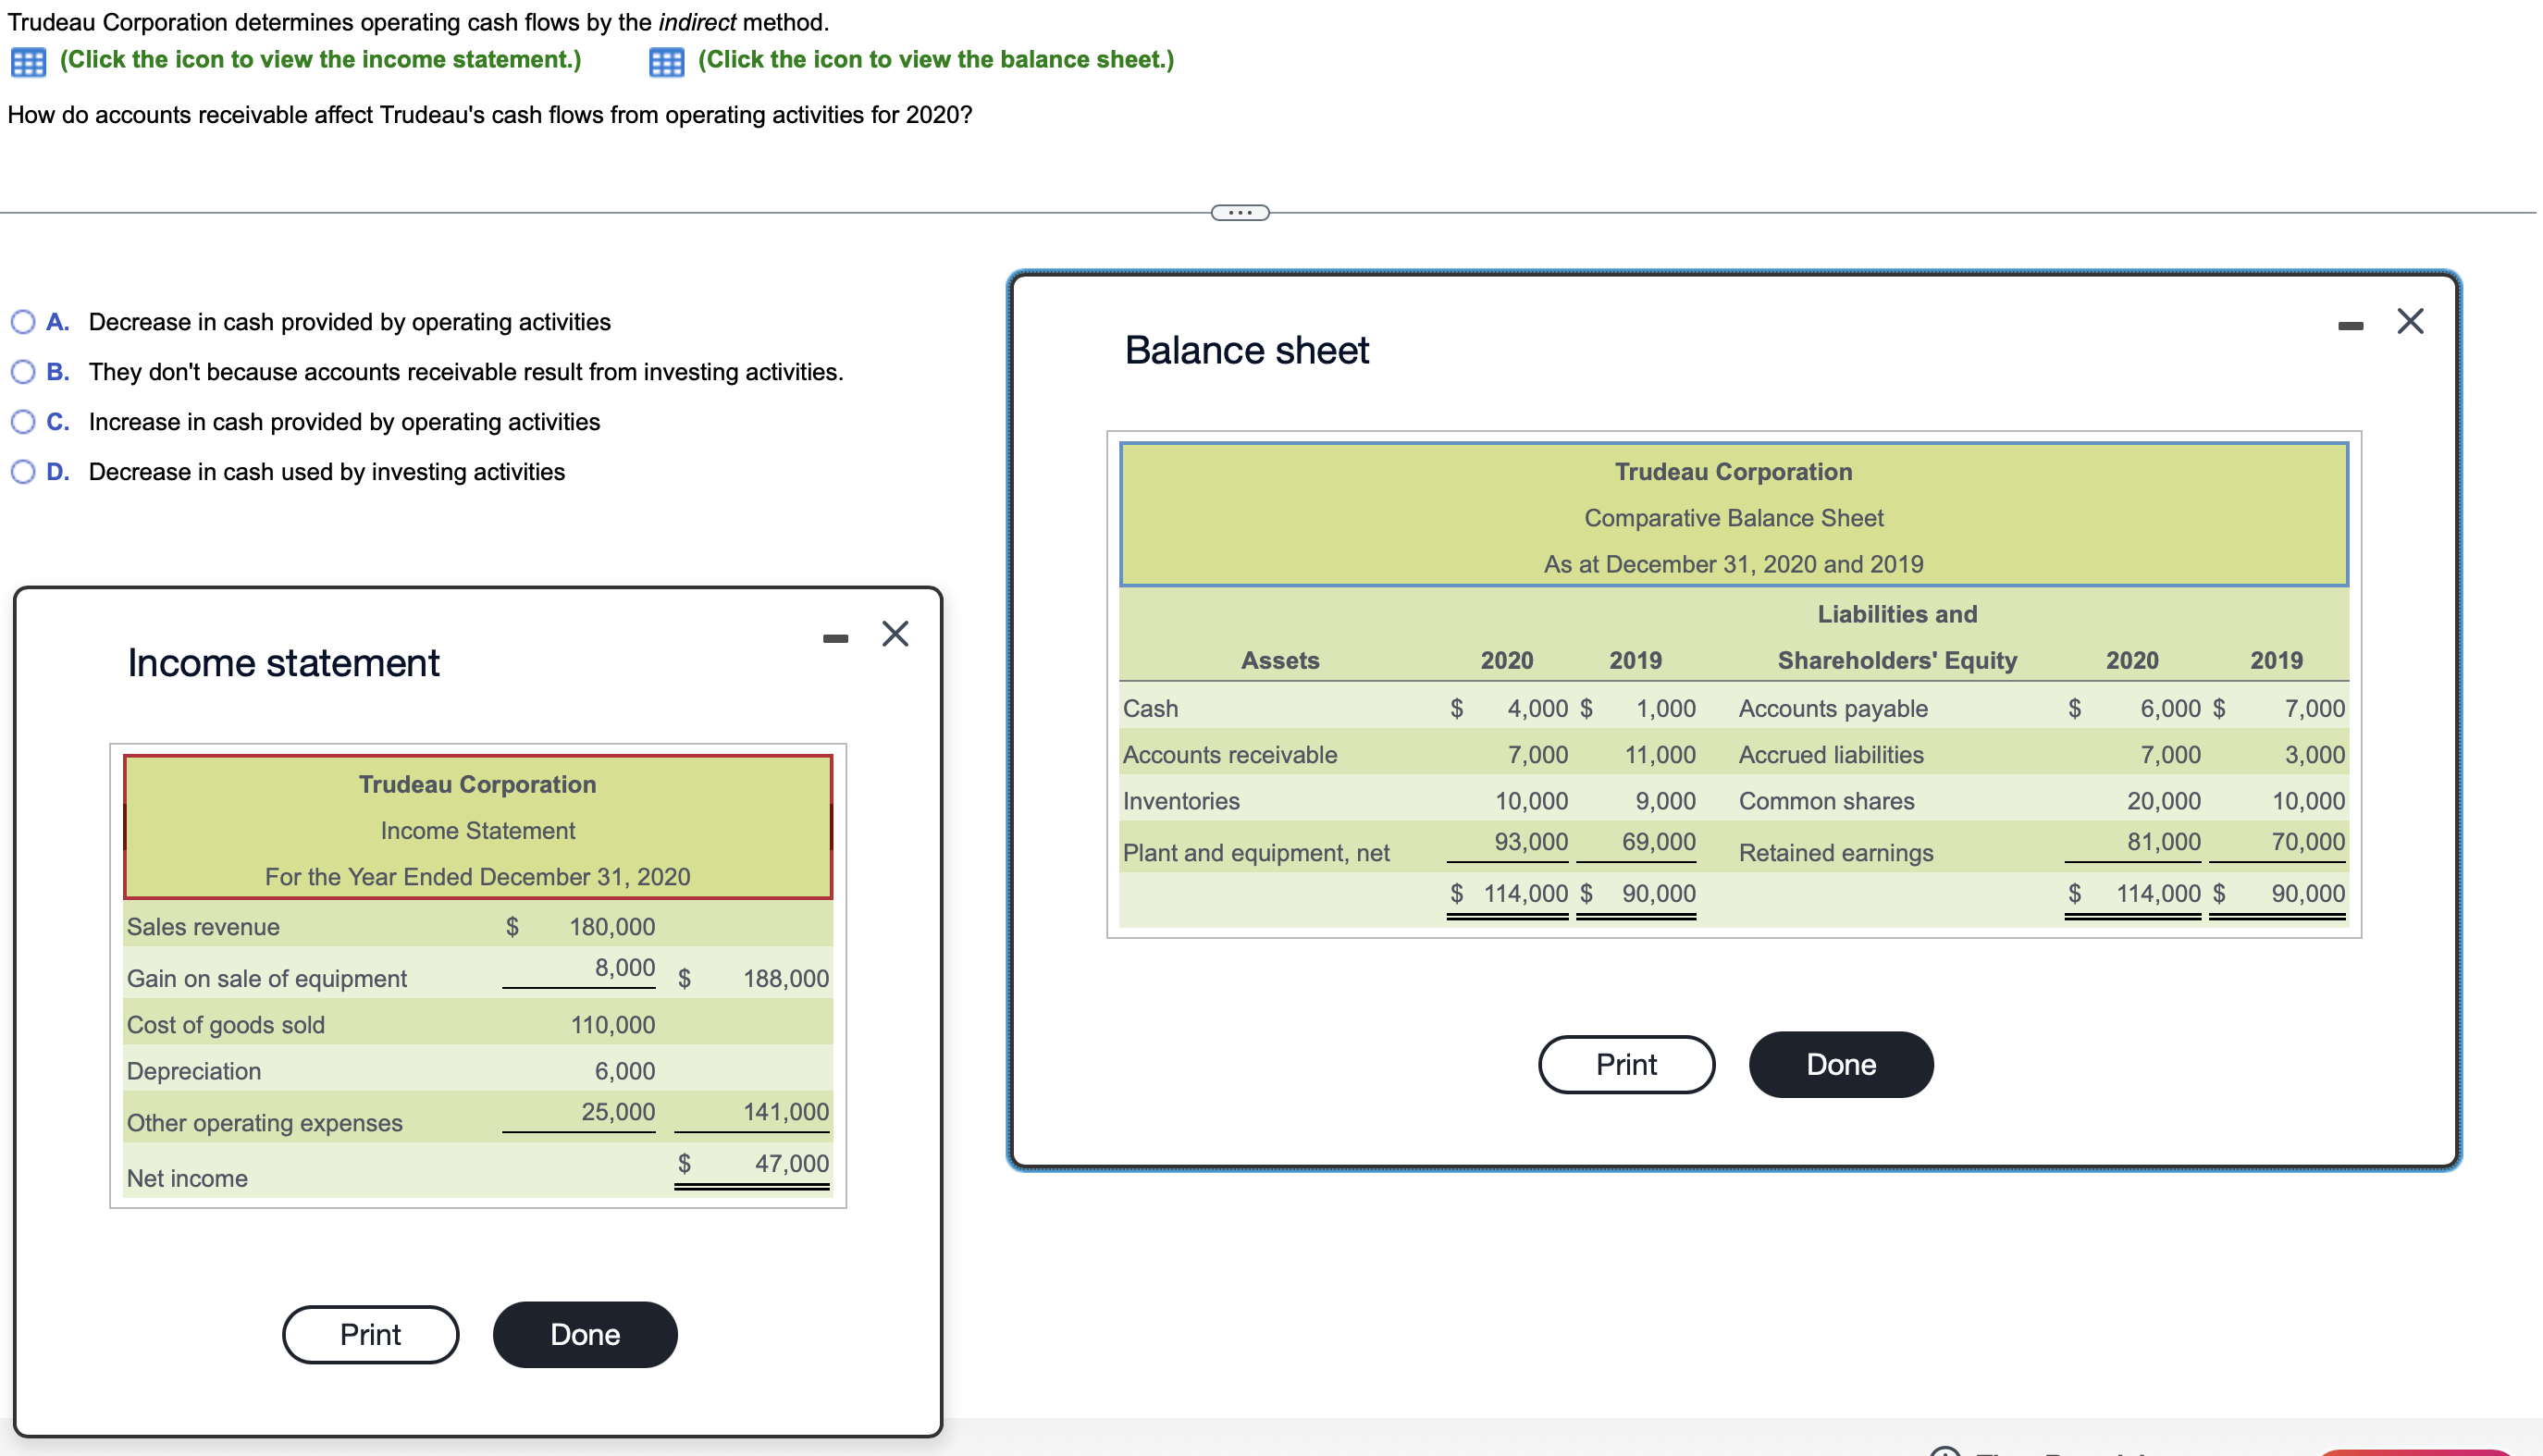Click the Income Statement table header box
The height and width of the screenshot is (1456, 2543).
click(477, 828)
